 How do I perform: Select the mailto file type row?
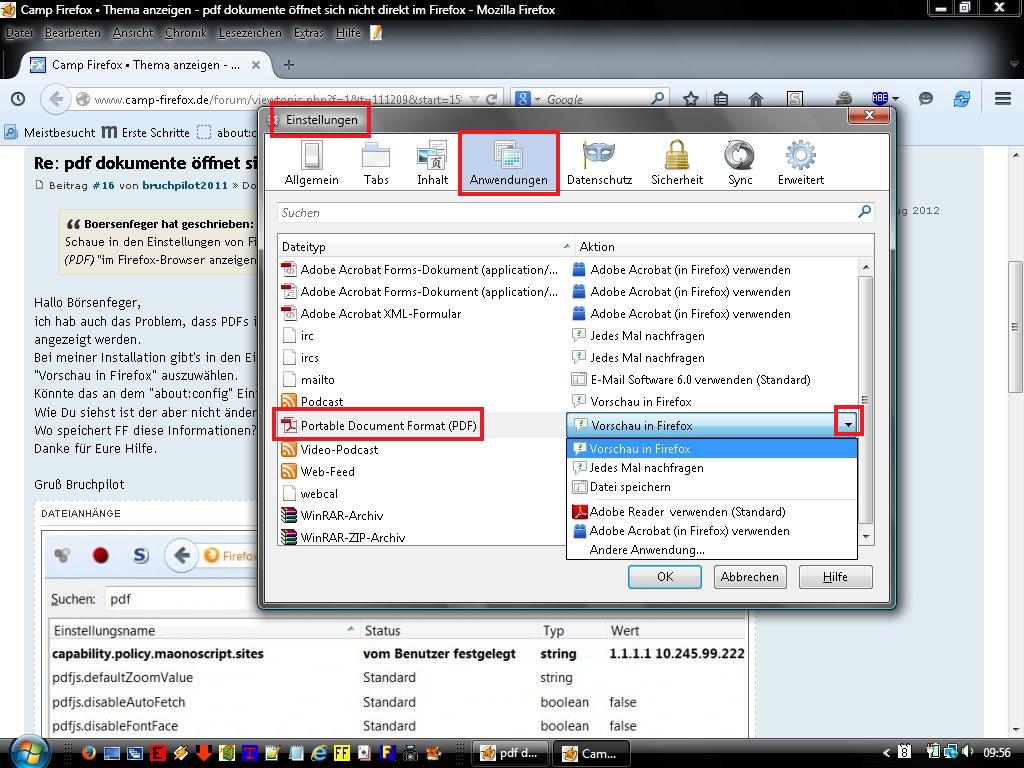pyautogui.click(x=568, y=379)
